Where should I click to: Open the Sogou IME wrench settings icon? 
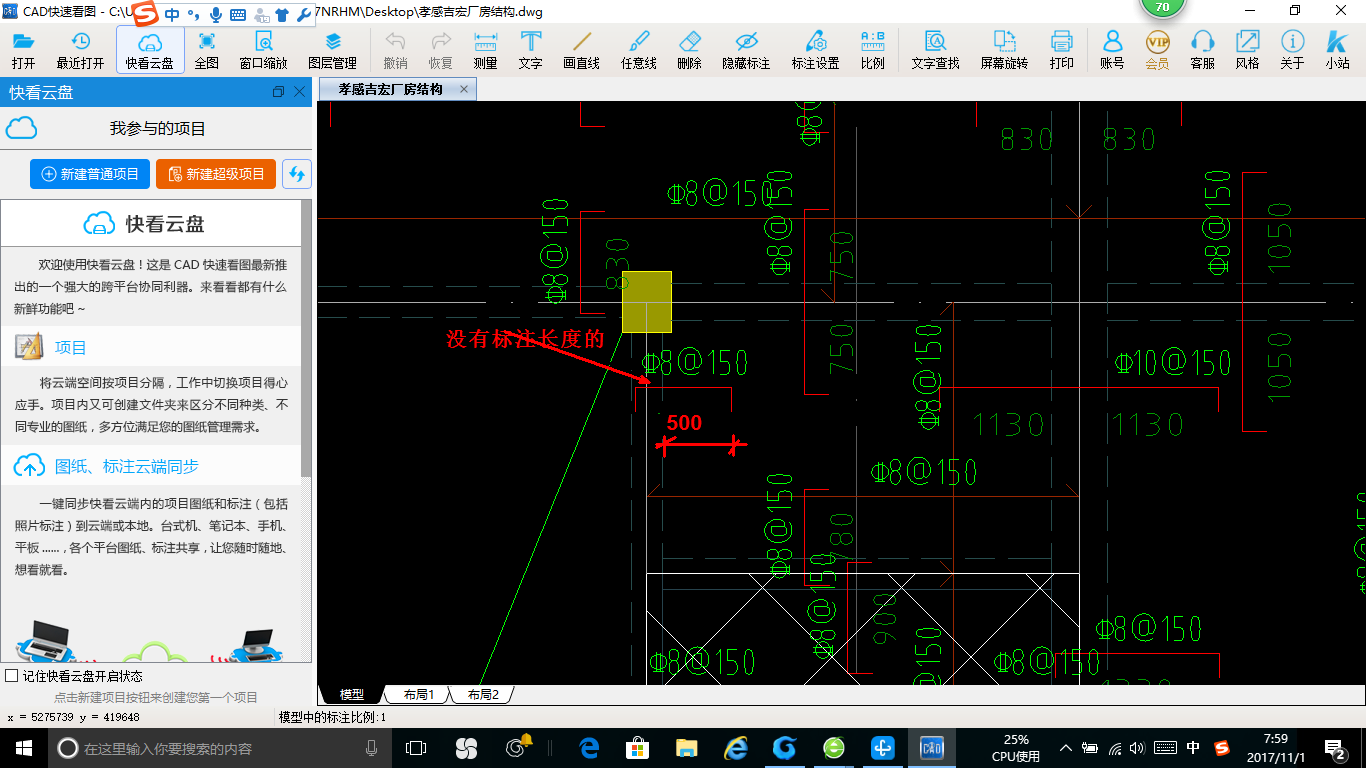[305, 15]
